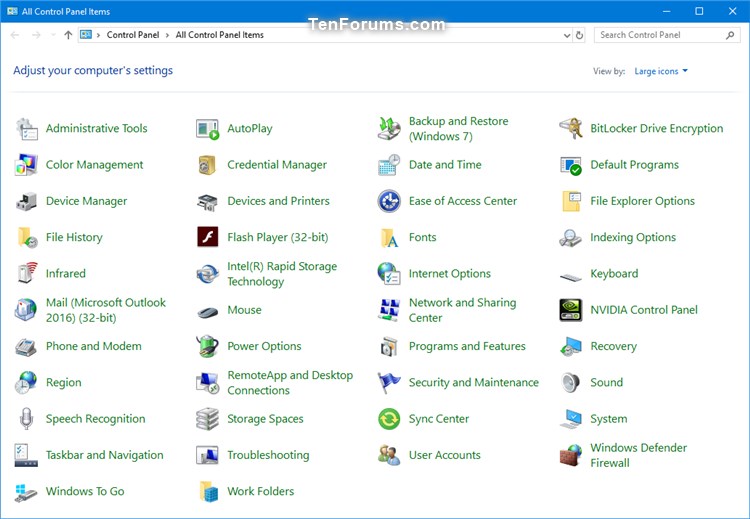Open Intel Rapid Storage Technology icon
750x519 pixels.
[208, 274]
